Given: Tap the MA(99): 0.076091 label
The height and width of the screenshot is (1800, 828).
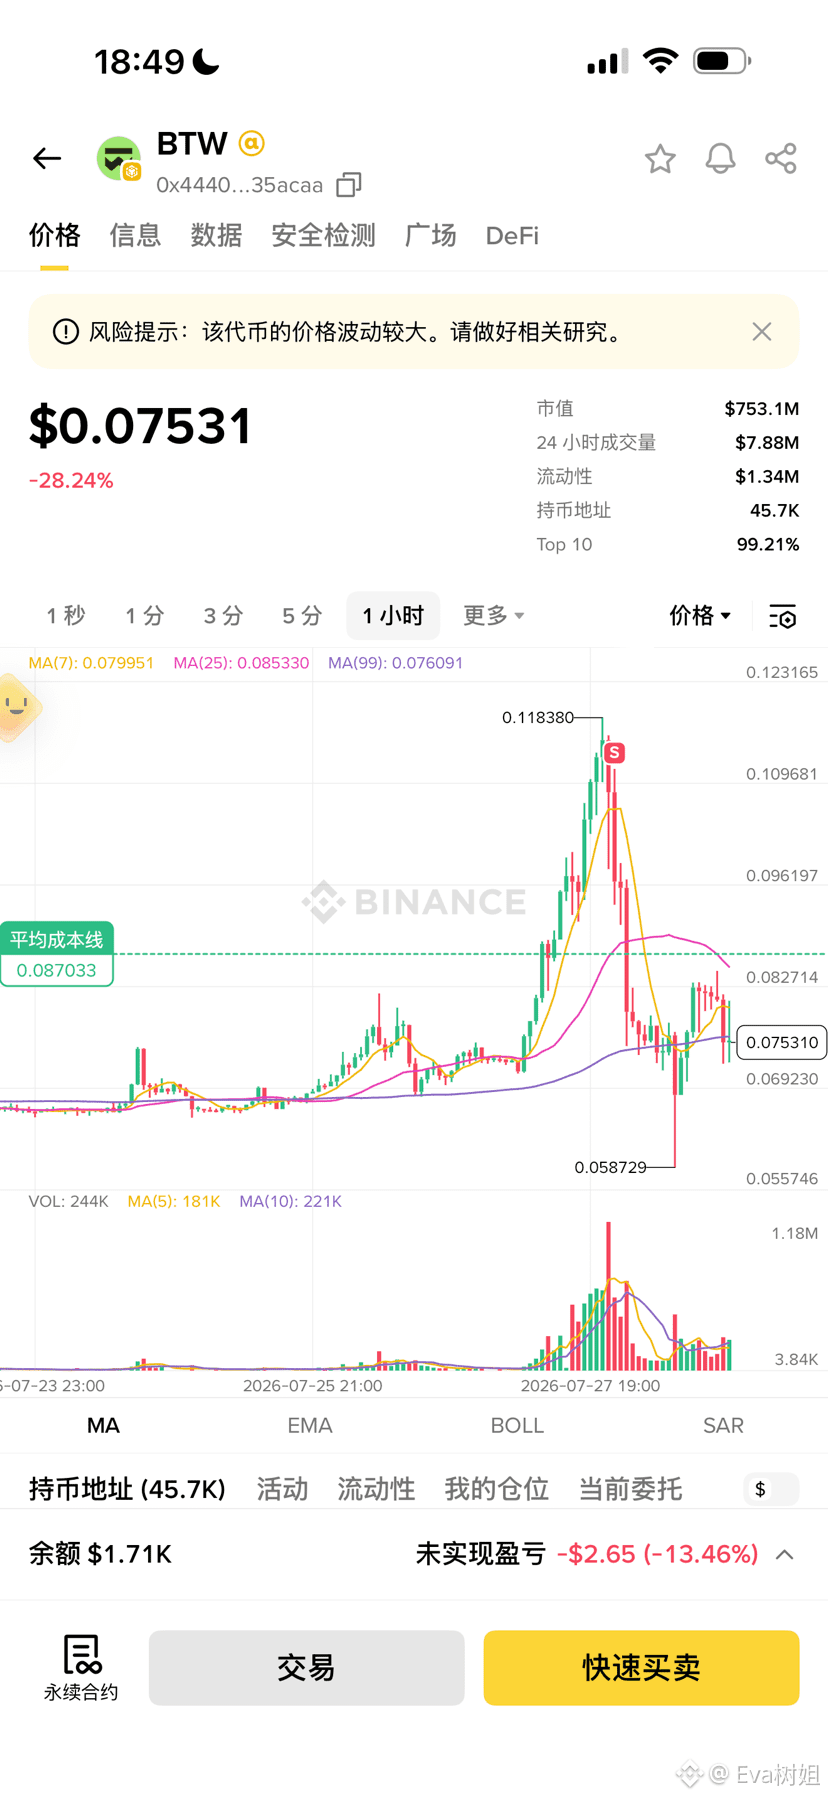Looking at the screenshot, I should pyautogui.click(x=395, y=663).
